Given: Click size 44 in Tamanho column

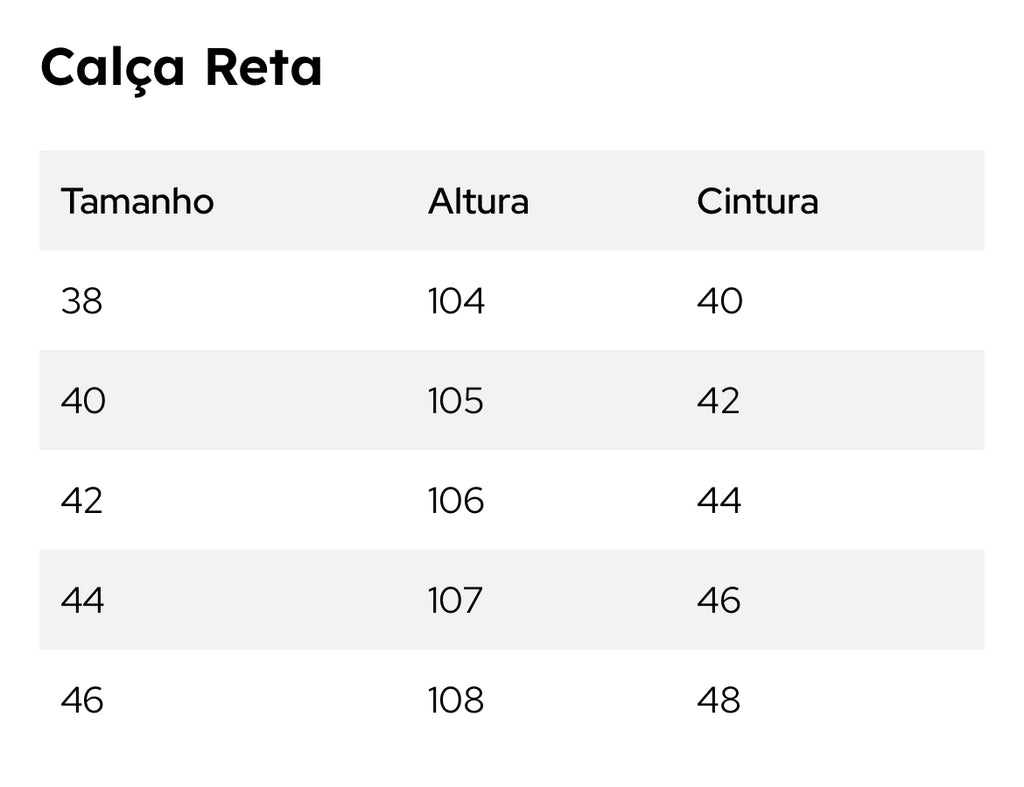Looking at the screenshot, I should pyautogui.click(x=83, y=600).
